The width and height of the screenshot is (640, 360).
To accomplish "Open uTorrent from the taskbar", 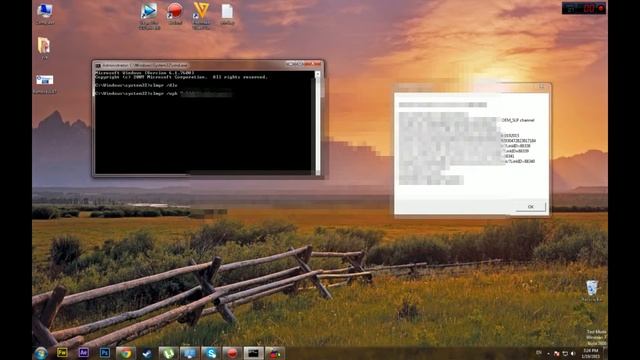I will tap(169, 353).
